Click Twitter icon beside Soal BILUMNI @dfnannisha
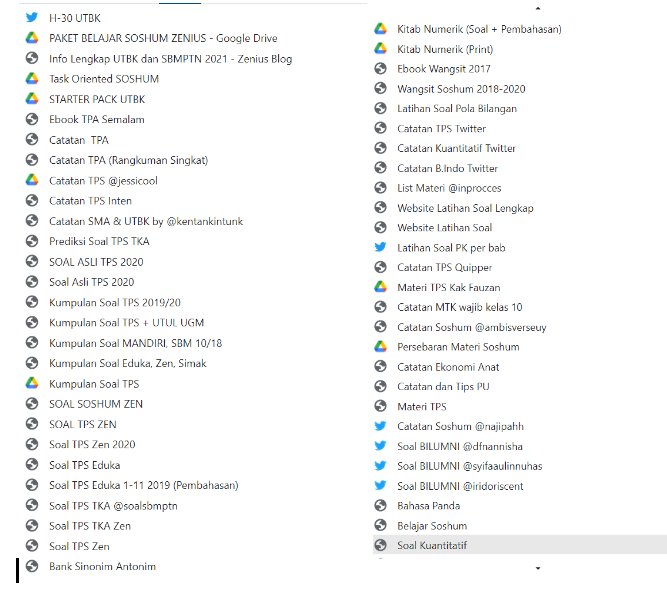This screenshot has height=590, width=667. (380, 446)
